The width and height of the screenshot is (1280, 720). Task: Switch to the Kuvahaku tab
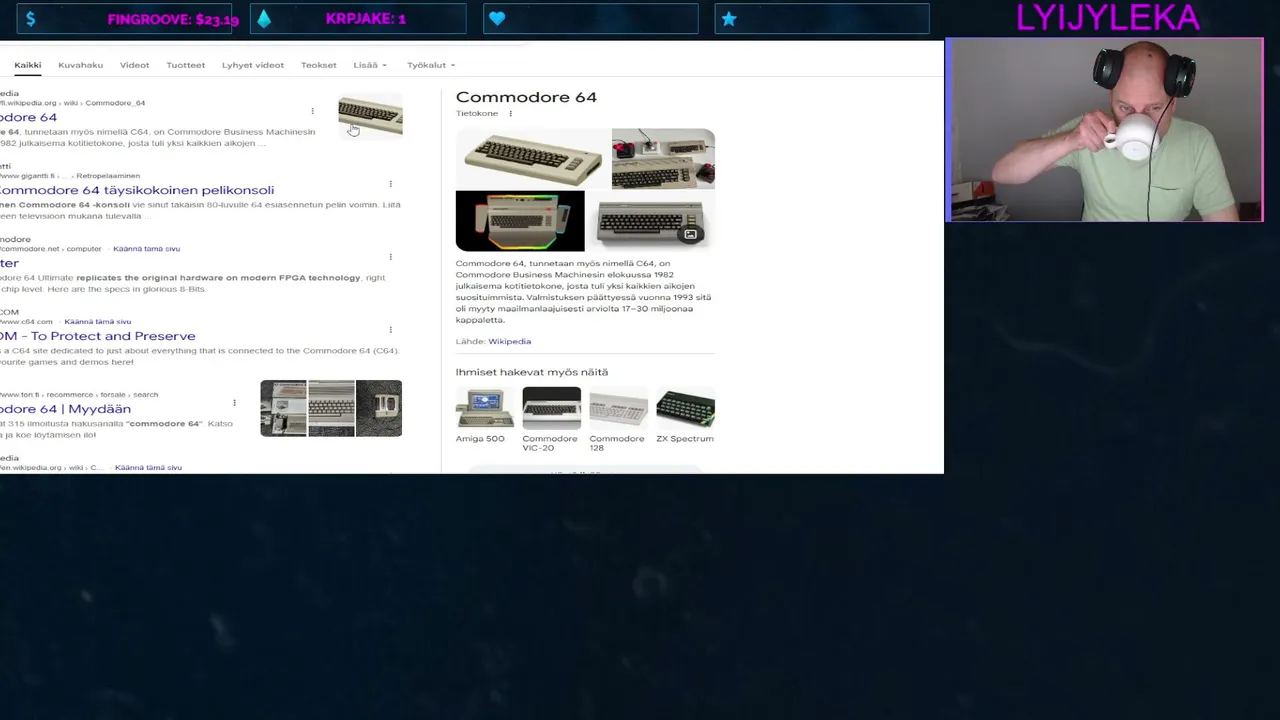click(x=80, y=65)
